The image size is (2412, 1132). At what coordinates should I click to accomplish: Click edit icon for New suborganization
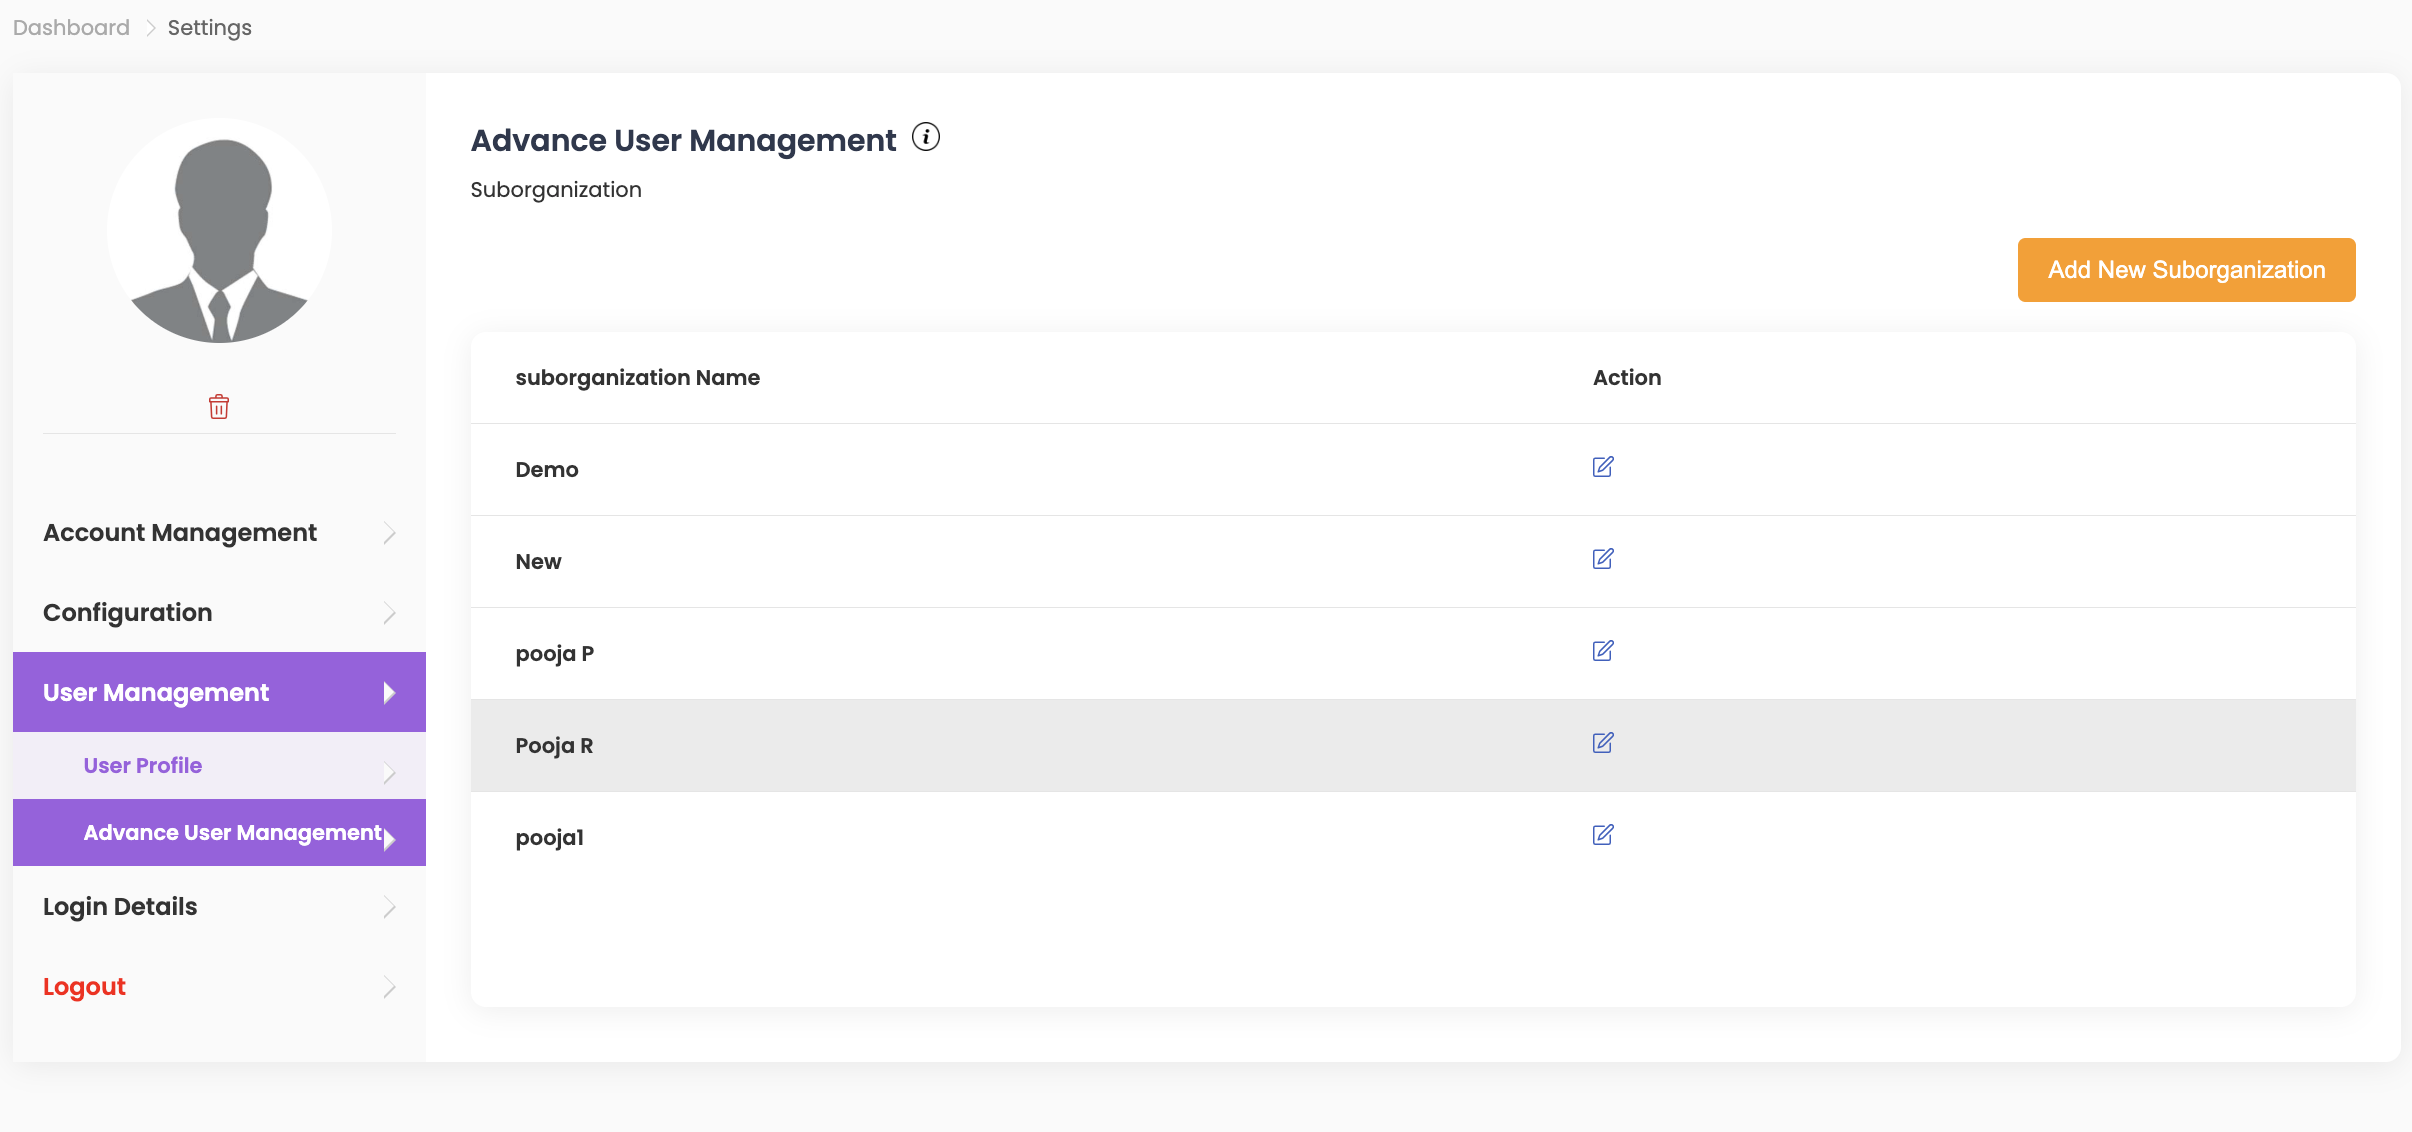1602,559
